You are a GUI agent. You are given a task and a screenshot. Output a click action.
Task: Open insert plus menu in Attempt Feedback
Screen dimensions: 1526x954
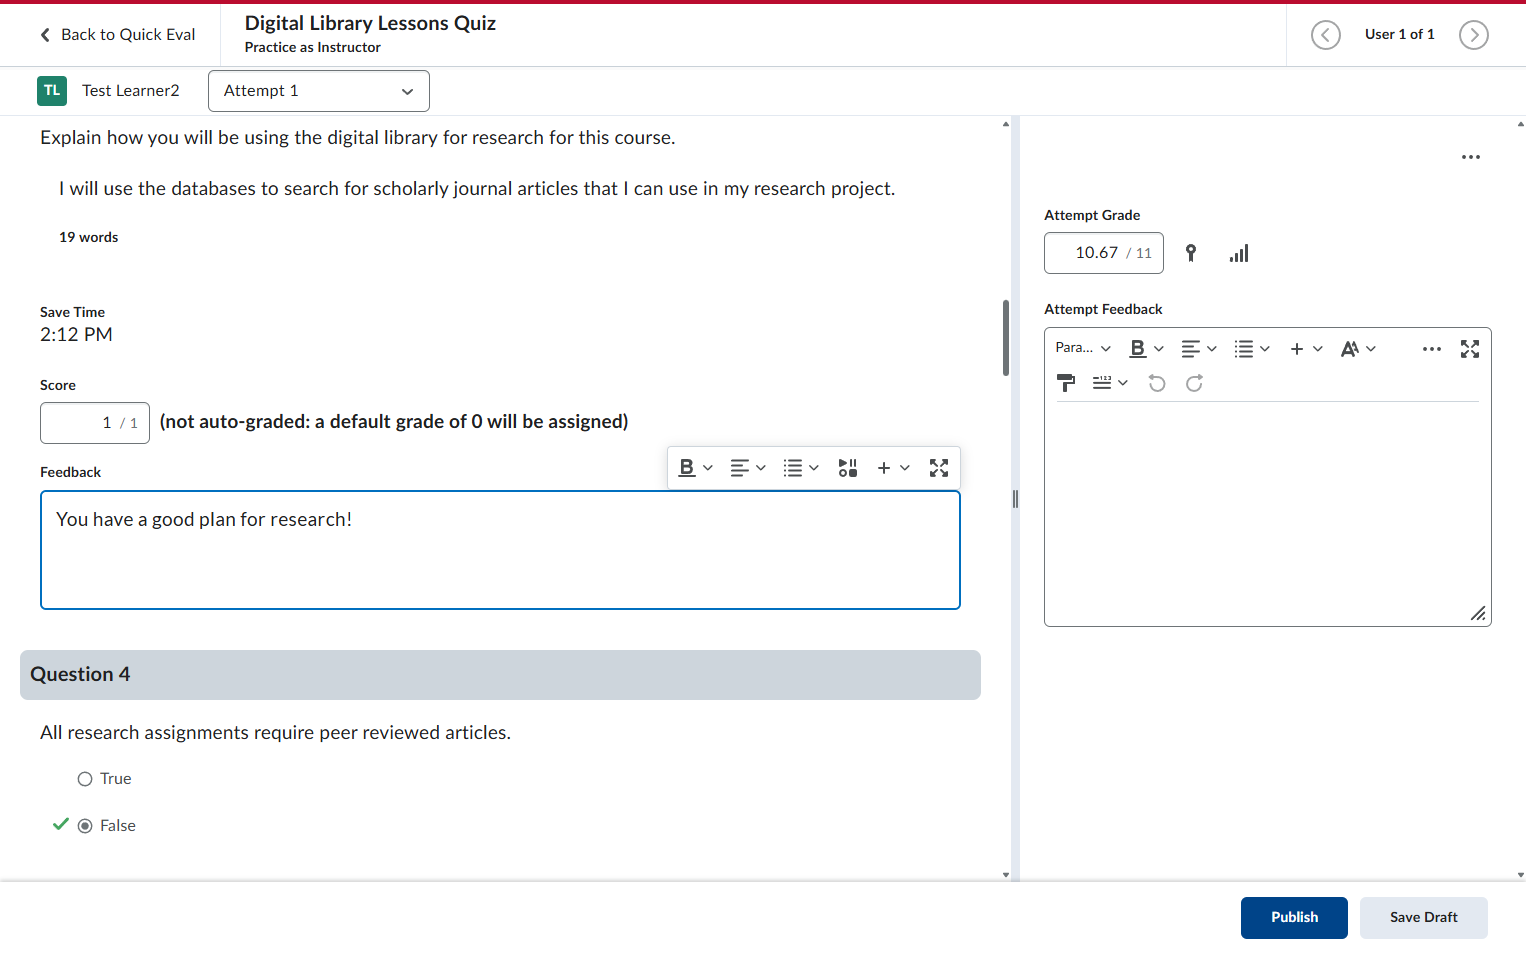click(x=1306, y=349)
